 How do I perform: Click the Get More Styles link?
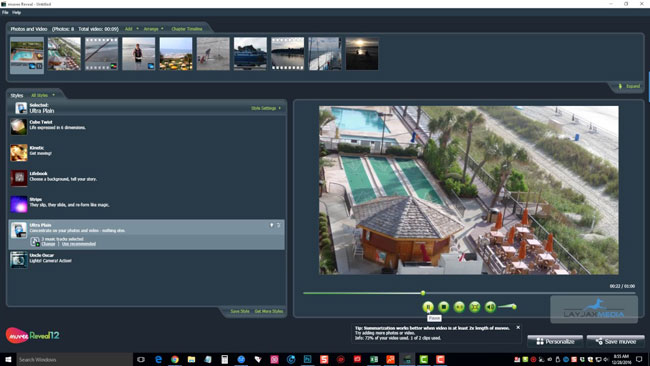click(269, 311)
